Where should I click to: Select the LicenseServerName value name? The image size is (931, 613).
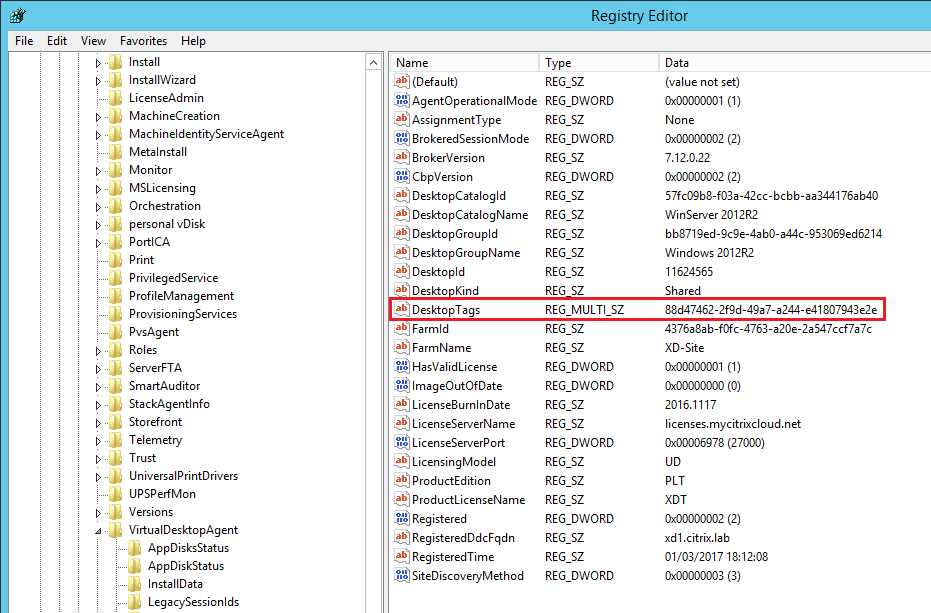point(464,424)
